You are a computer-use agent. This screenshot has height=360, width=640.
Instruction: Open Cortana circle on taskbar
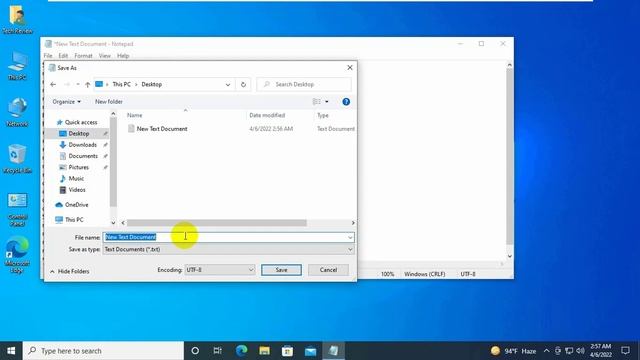click(x=195, y=351)
